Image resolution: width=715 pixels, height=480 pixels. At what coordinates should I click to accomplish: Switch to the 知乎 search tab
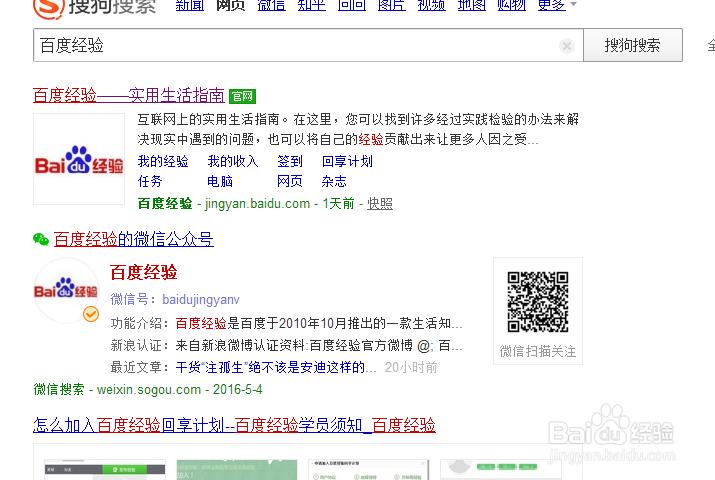coord(311,5)
